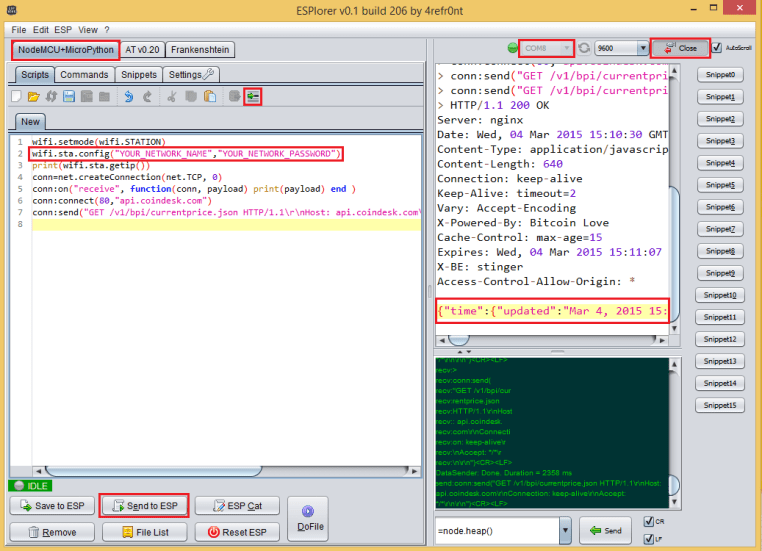This screenshot has height=551, width=762.
Task: Toggle the AutoScroll checkbox
Action: [x=716, y=48]
